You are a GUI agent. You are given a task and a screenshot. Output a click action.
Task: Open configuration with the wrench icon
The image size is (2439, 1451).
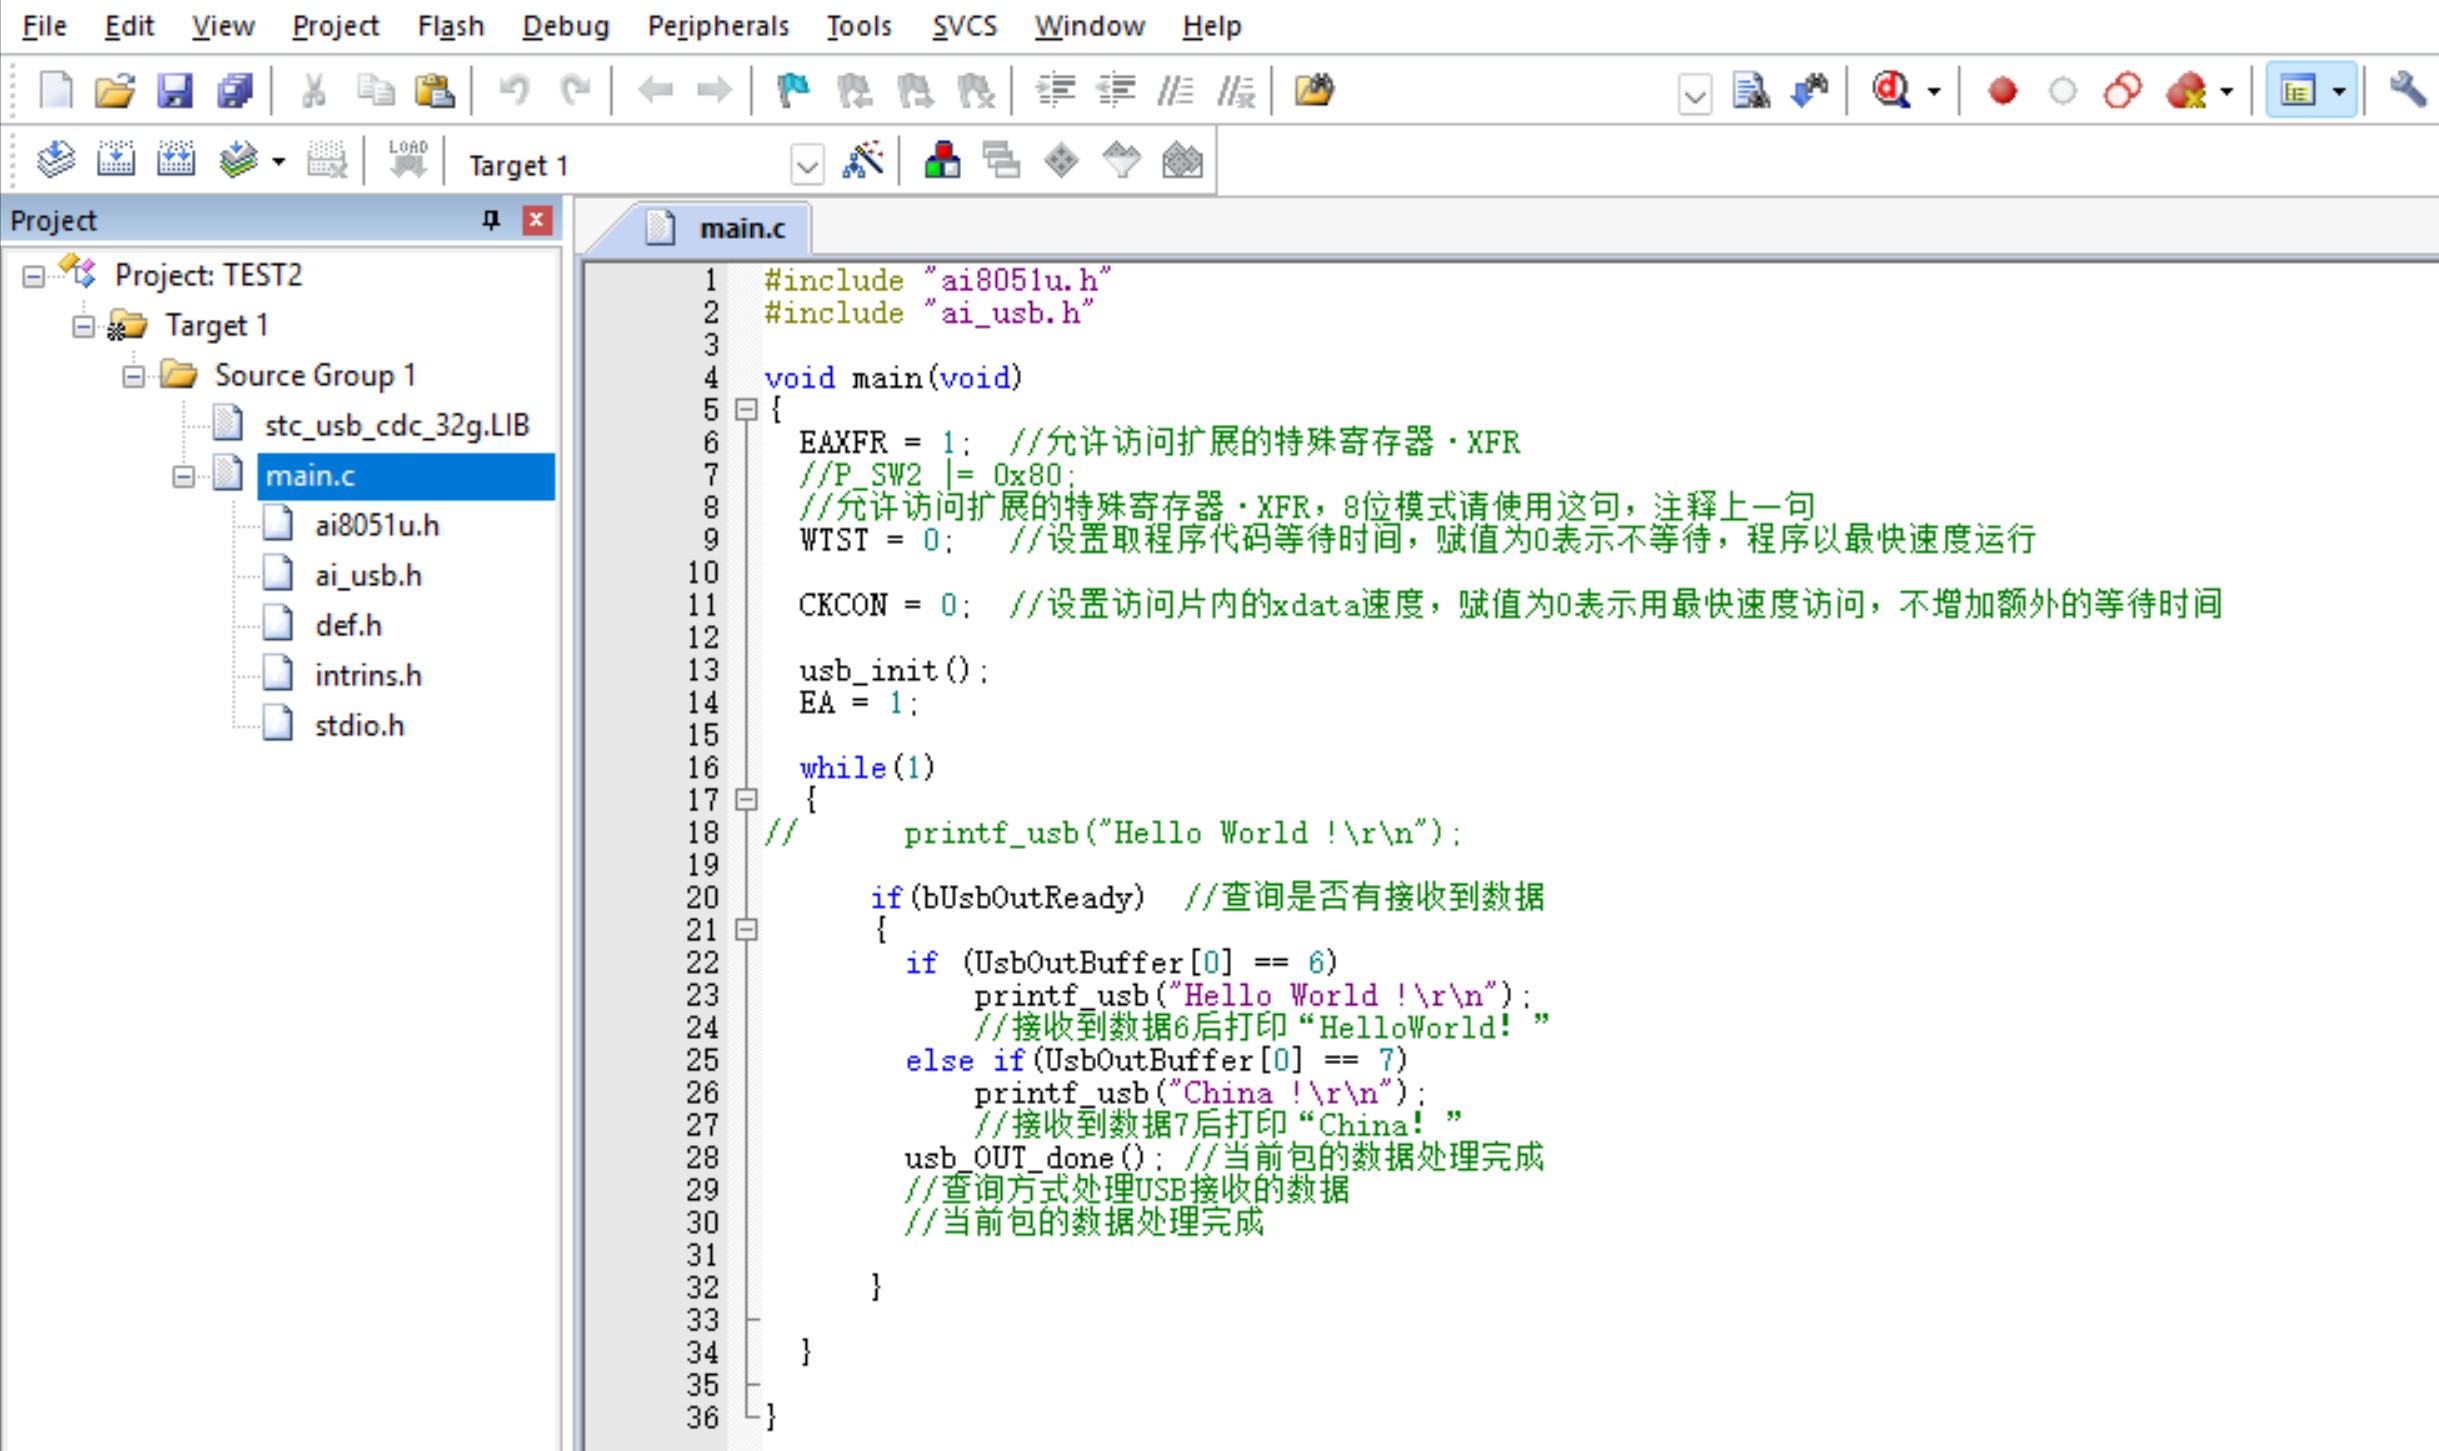point(2408,90)
